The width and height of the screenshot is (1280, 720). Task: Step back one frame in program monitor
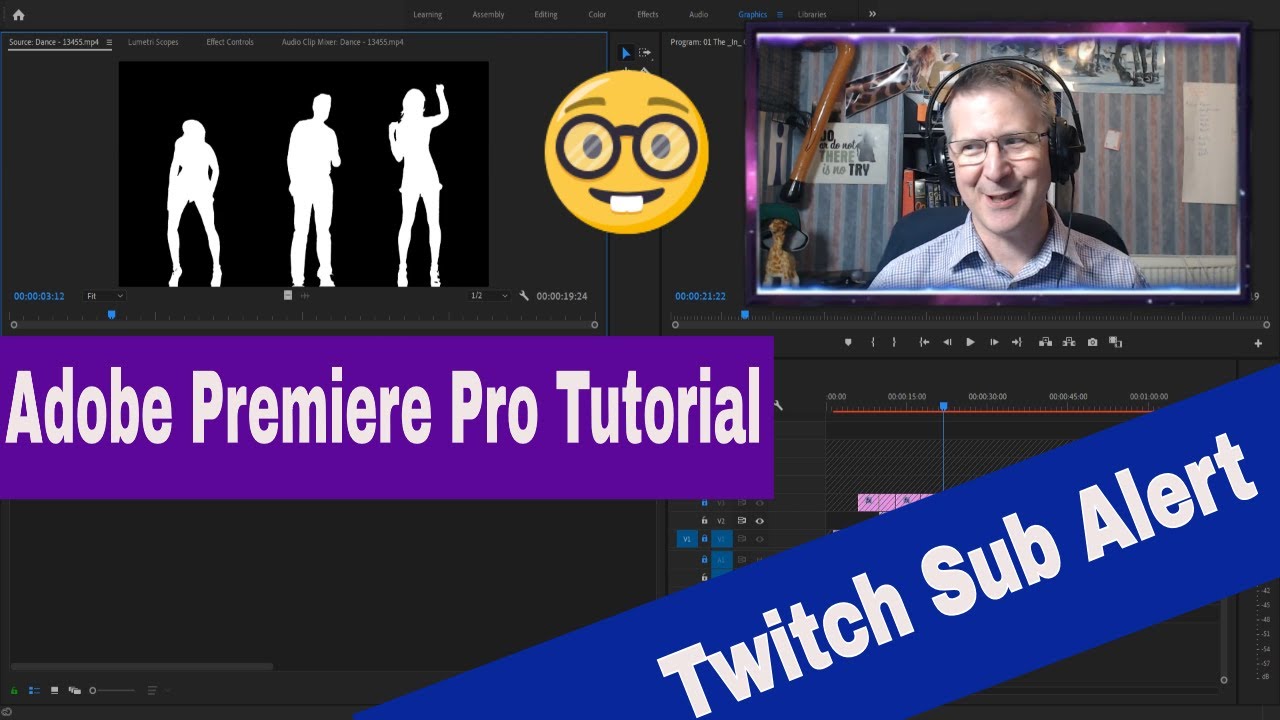click(x=947, y=342)
